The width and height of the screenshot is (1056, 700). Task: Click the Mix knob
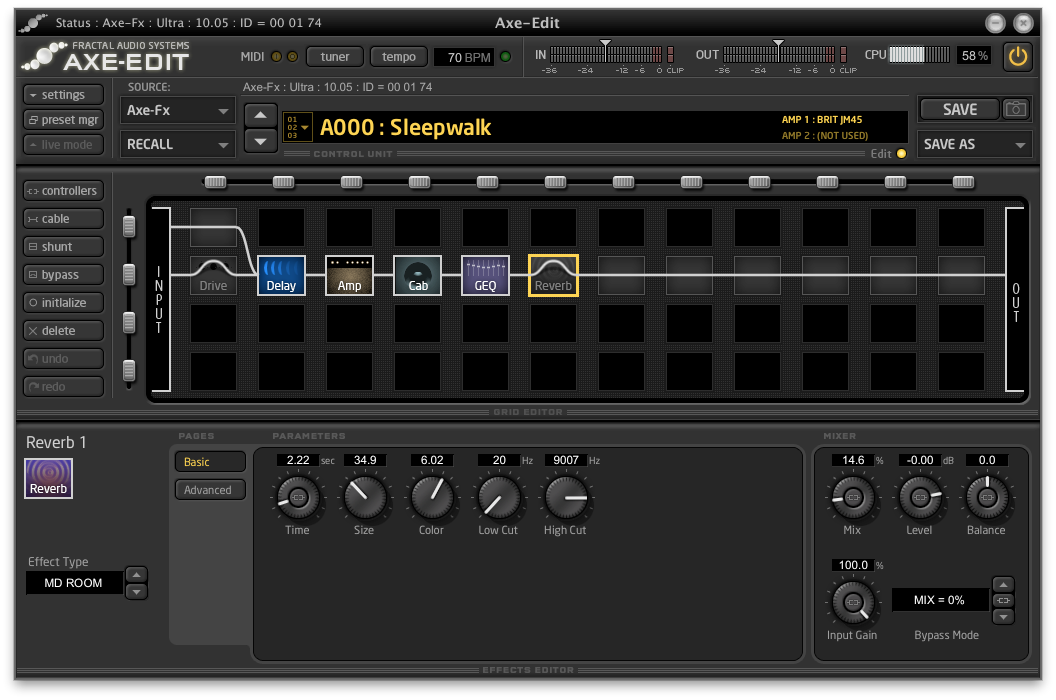pyautogui.click(x=853, y=498)
